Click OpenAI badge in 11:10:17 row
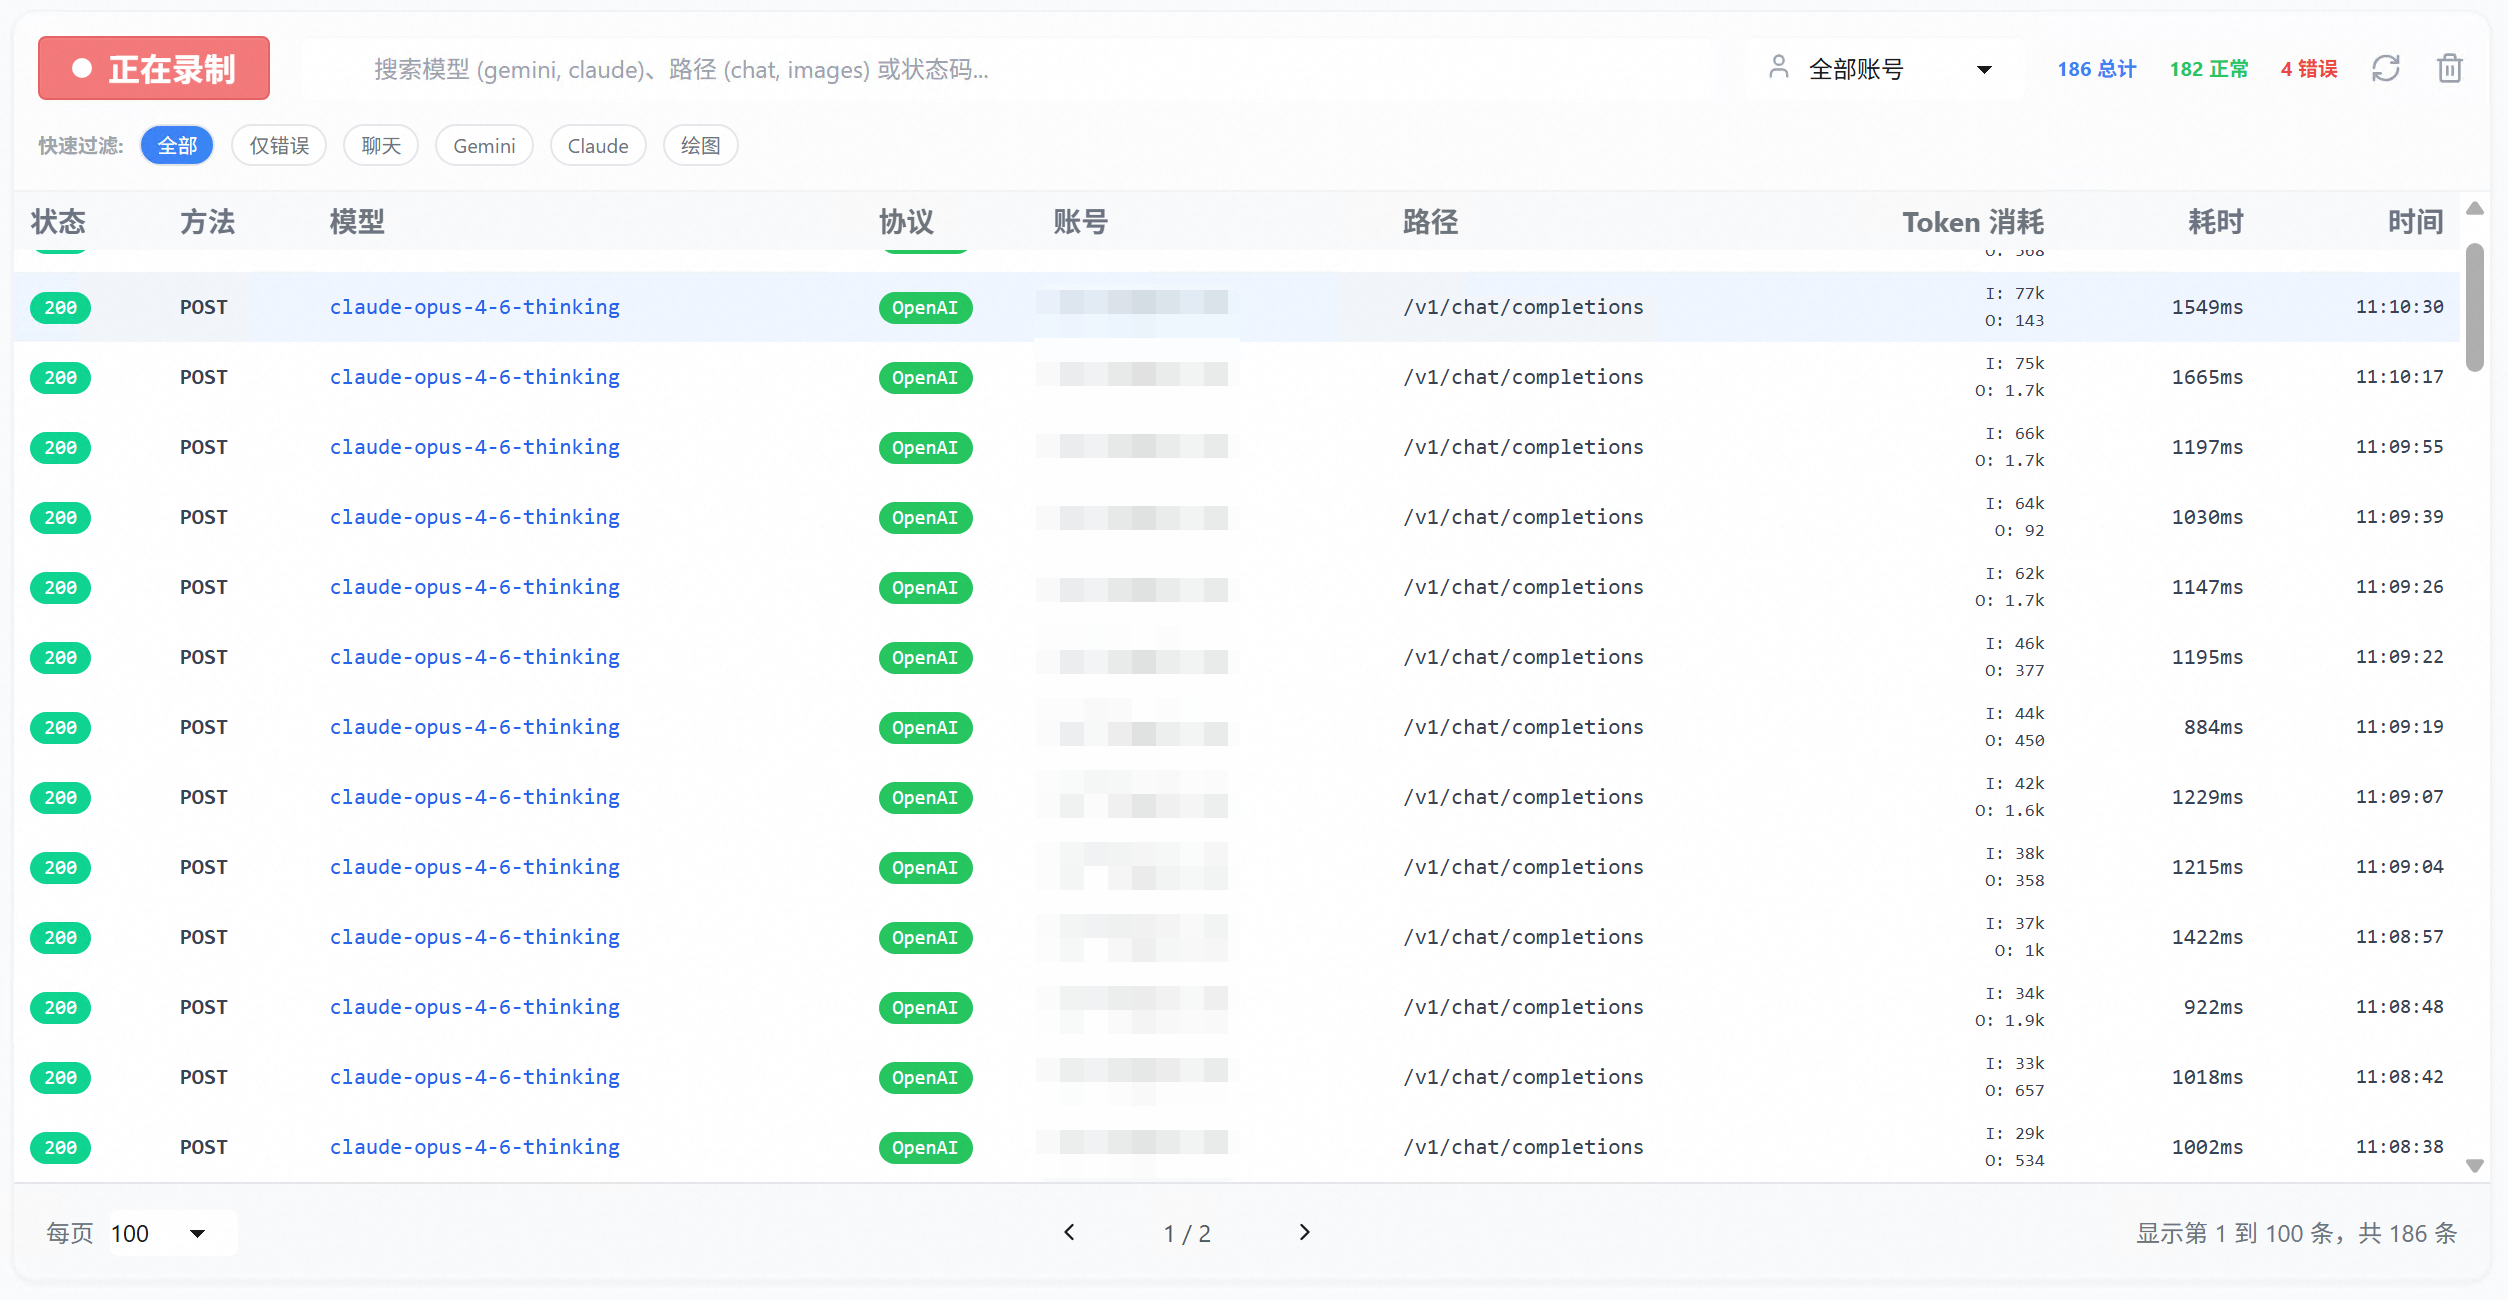 [925, 378]
